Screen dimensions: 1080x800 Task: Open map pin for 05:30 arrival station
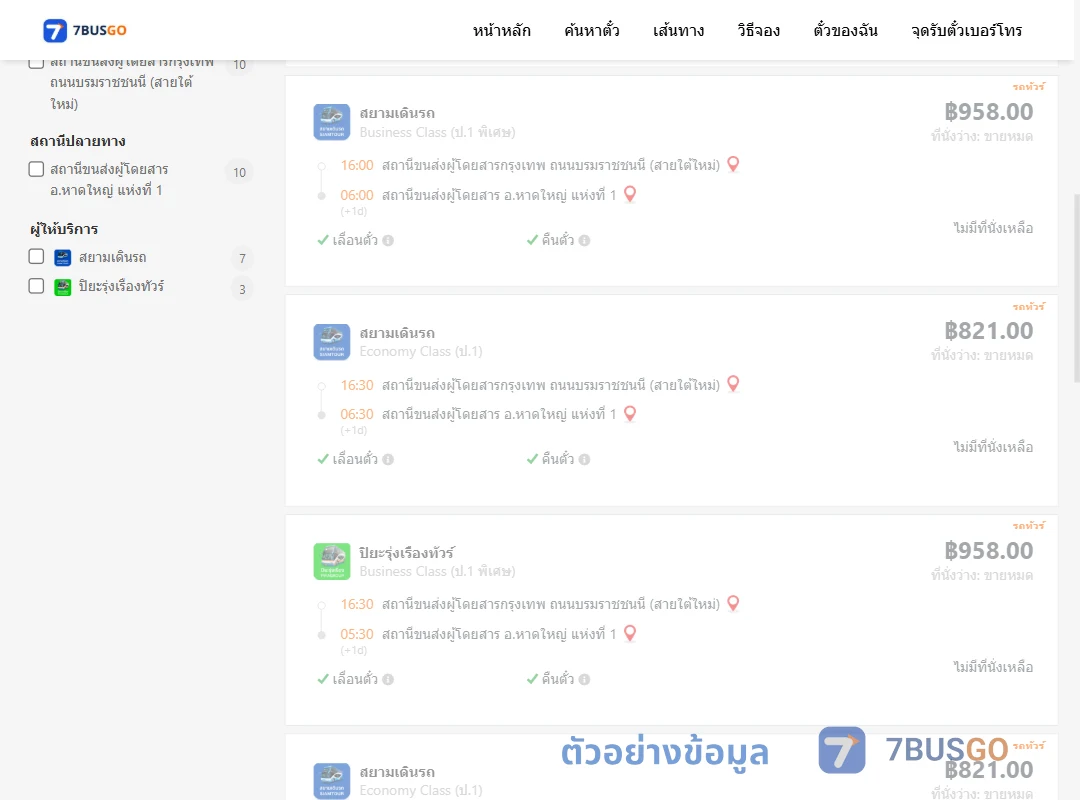coord(630,633)
